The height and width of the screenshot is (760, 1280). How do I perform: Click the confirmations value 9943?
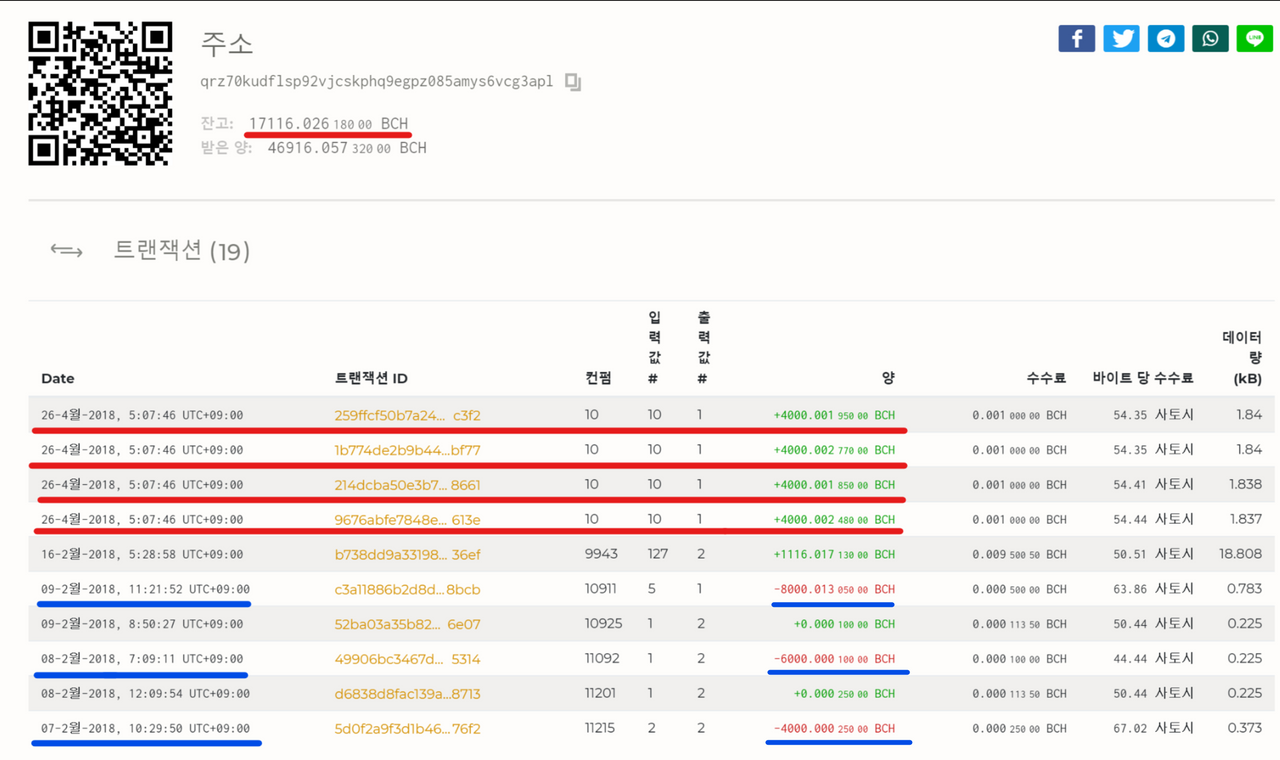coord(601,554)
